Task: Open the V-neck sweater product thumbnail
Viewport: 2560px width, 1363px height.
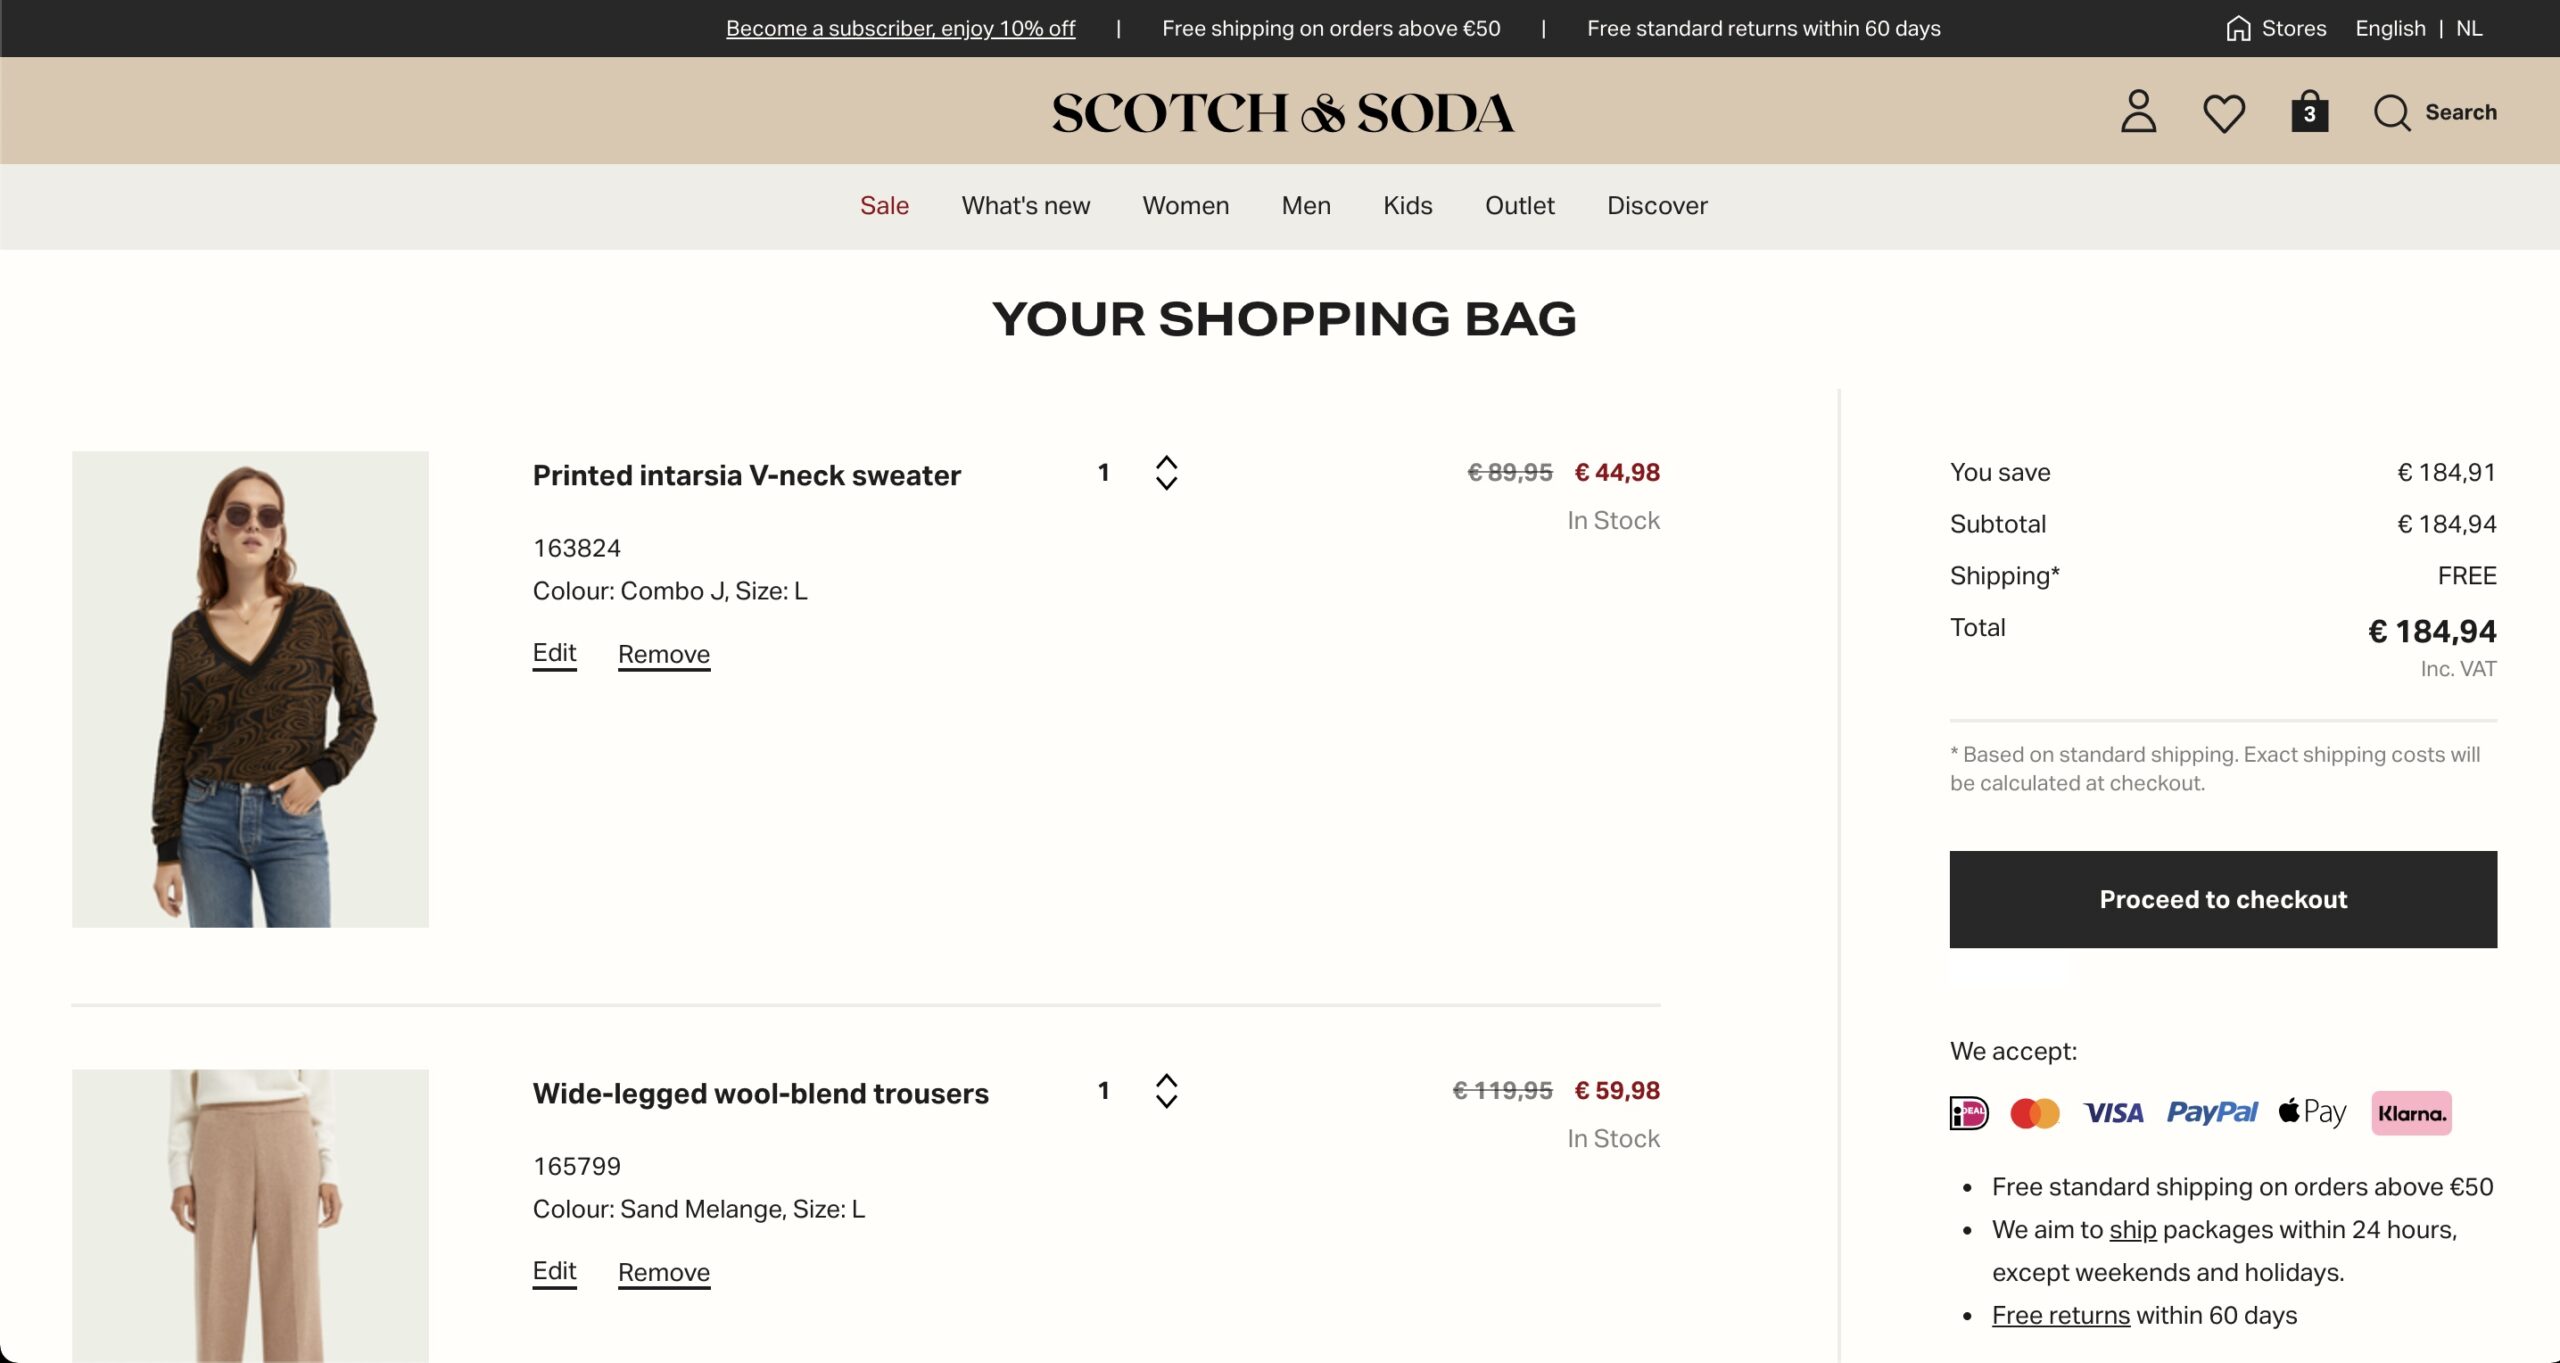Action: (x=250, y=689)
